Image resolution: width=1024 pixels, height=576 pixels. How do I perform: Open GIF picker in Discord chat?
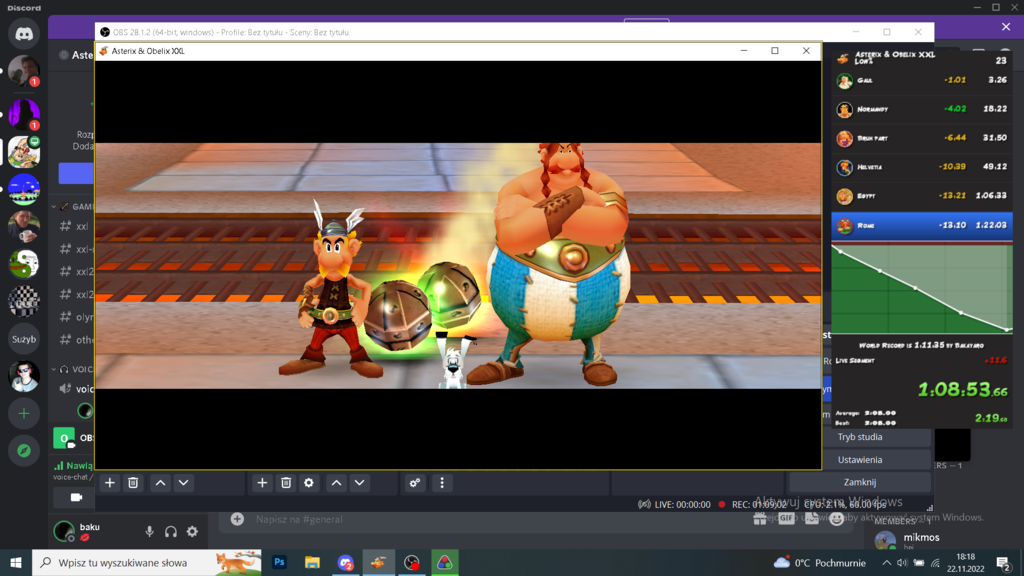[786, 519]
